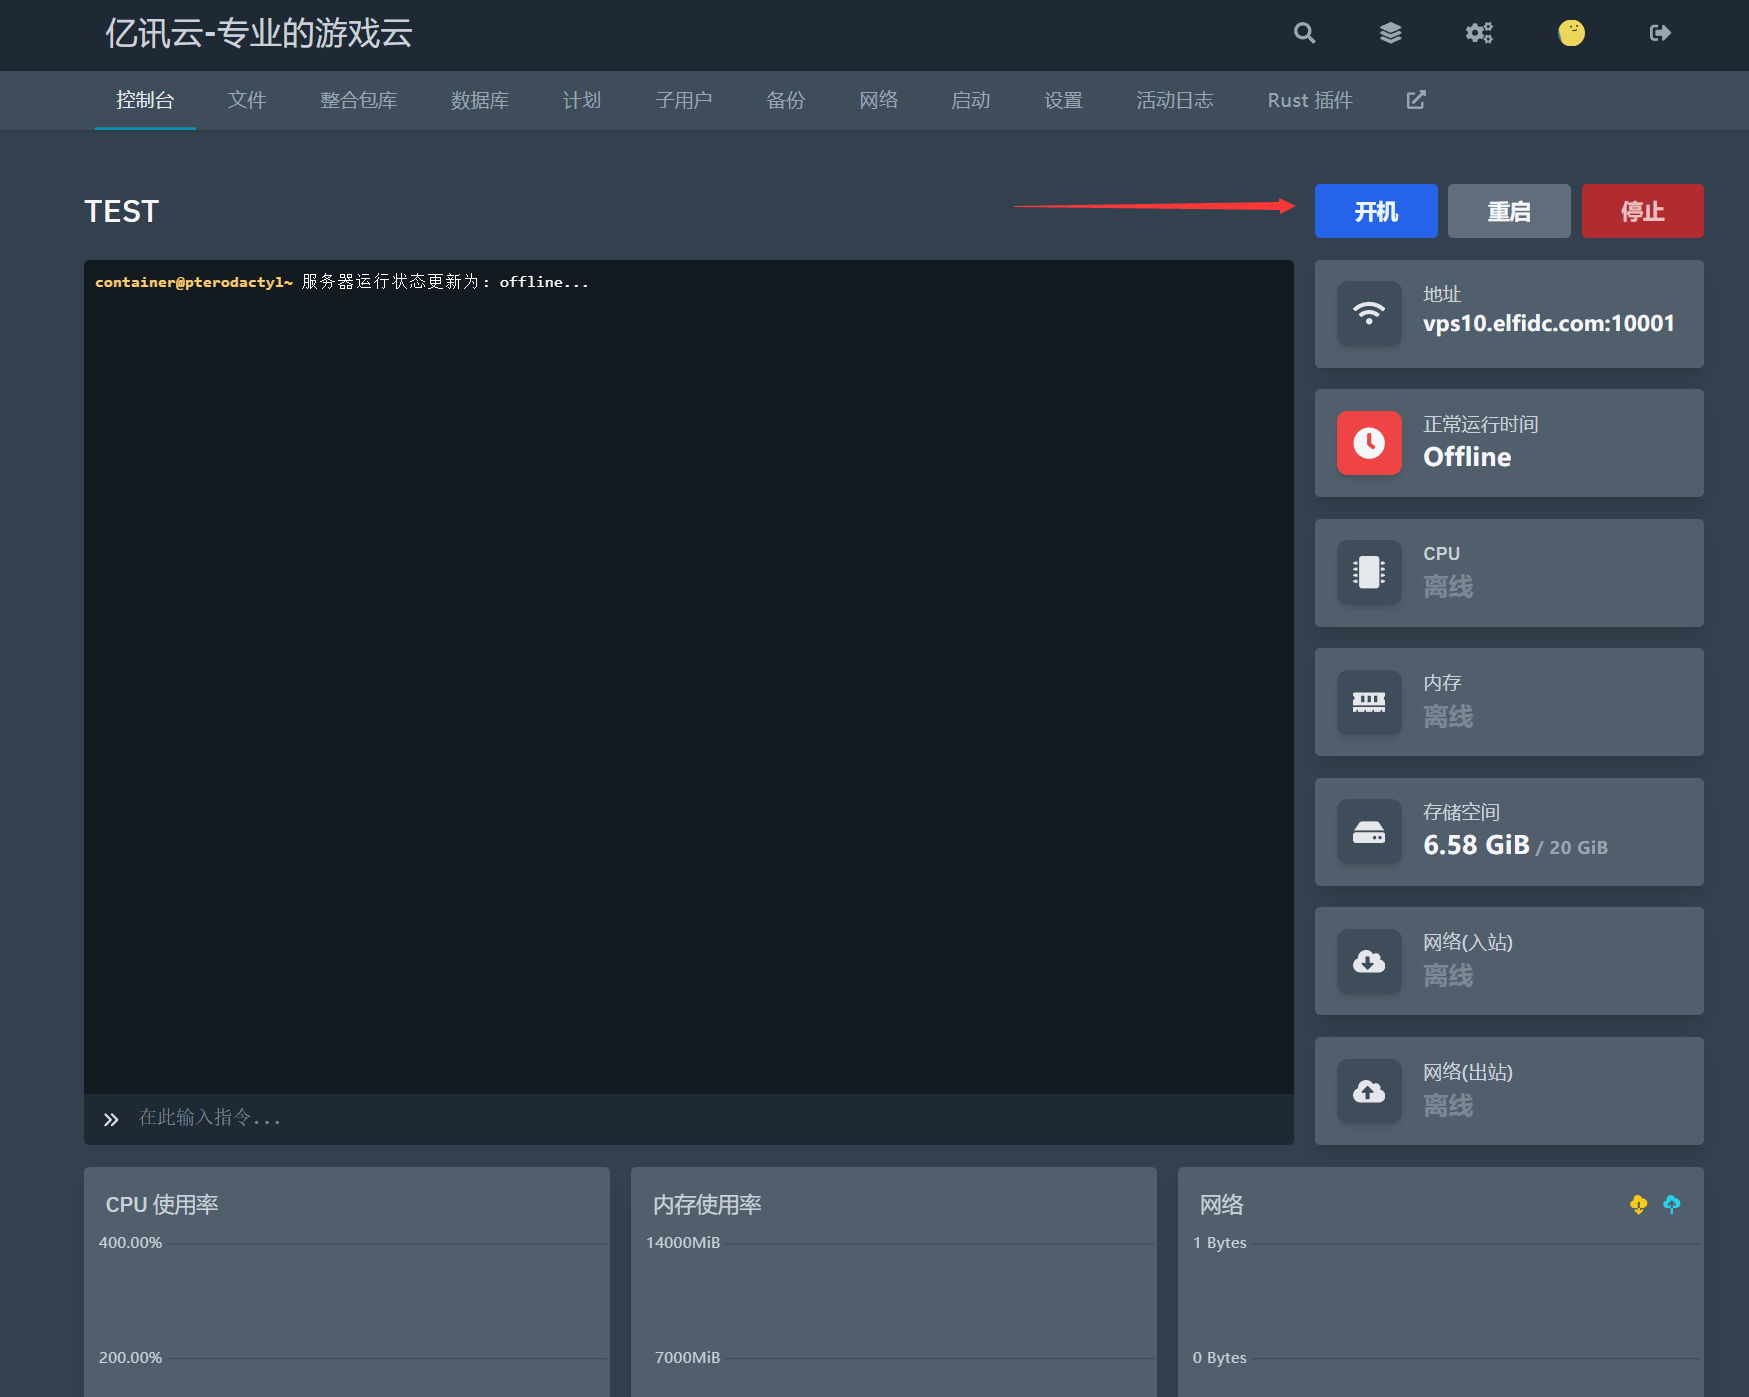Click the storage disk drive icon
This screenshot has width=1749, height=1397.
pyautogui.click(x=1369, y=832)
